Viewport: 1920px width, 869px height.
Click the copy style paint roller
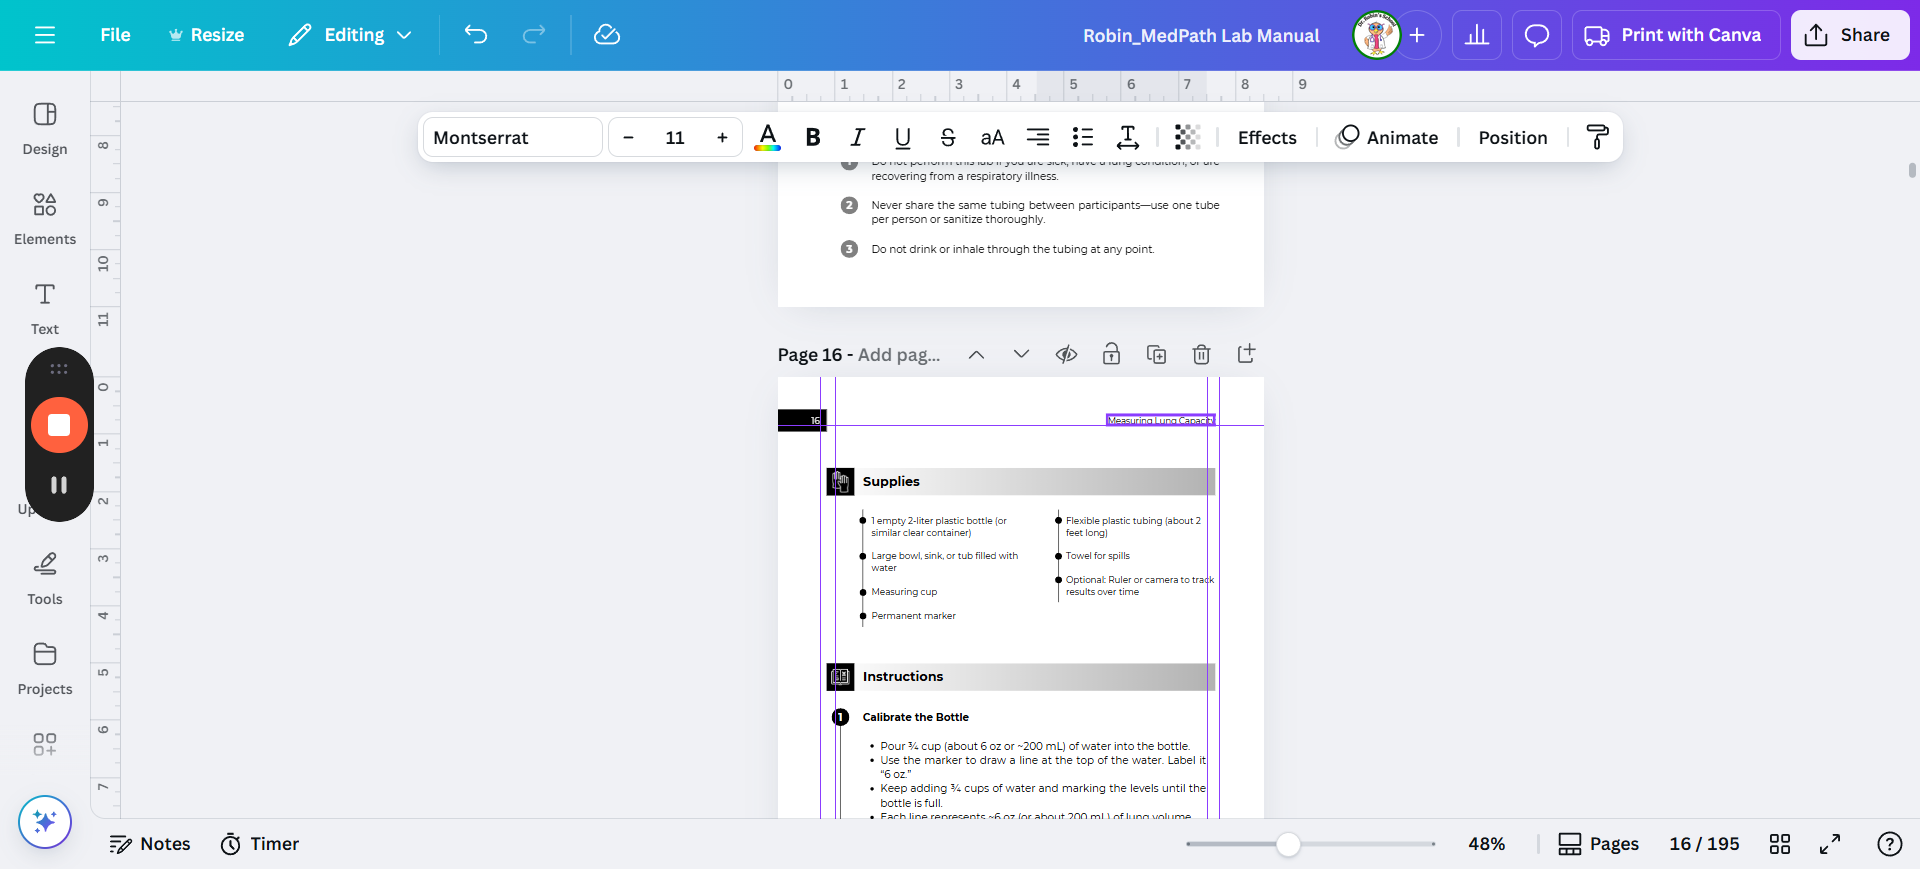pos(1597,138)
